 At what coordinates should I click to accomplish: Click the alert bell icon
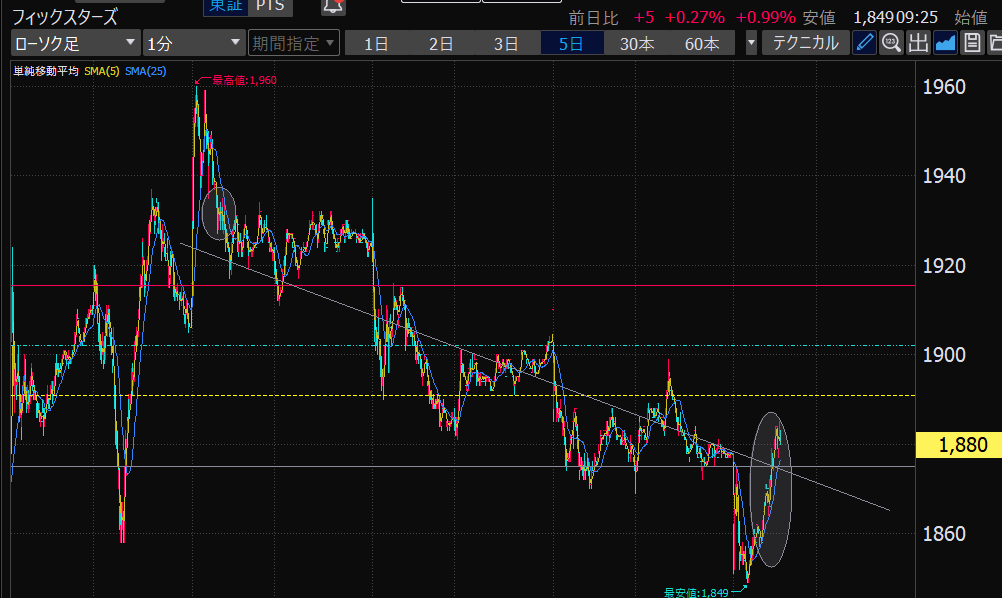click(332, 8)
